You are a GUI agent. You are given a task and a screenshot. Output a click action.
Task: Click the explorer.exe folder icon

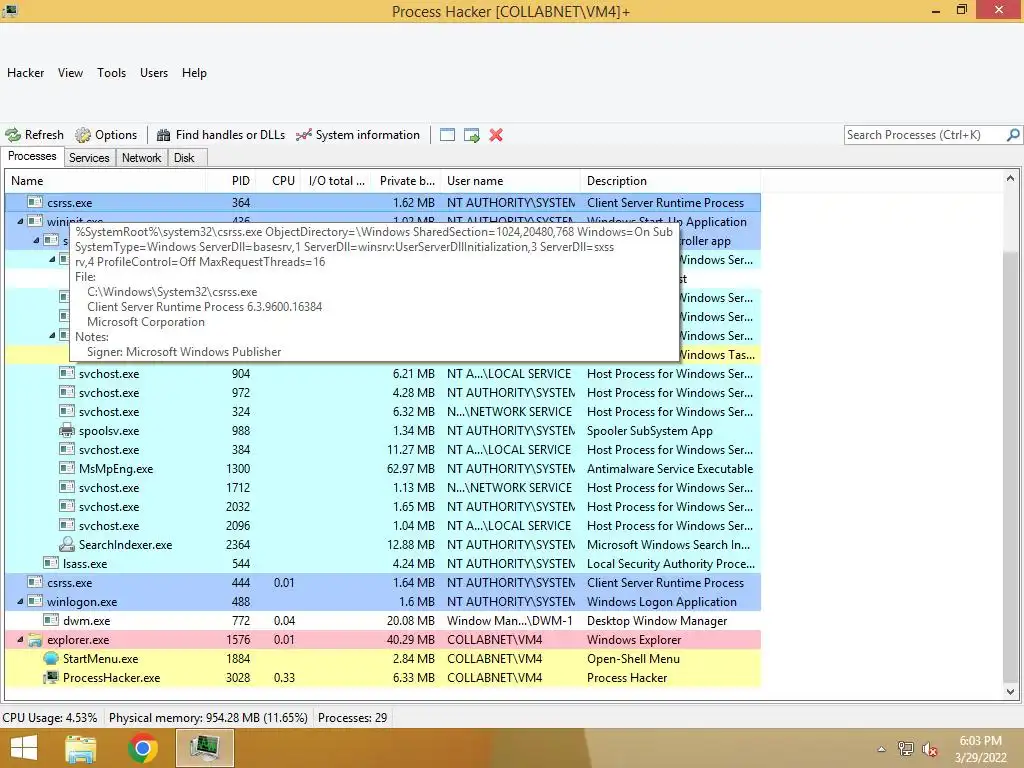(35, 639)
